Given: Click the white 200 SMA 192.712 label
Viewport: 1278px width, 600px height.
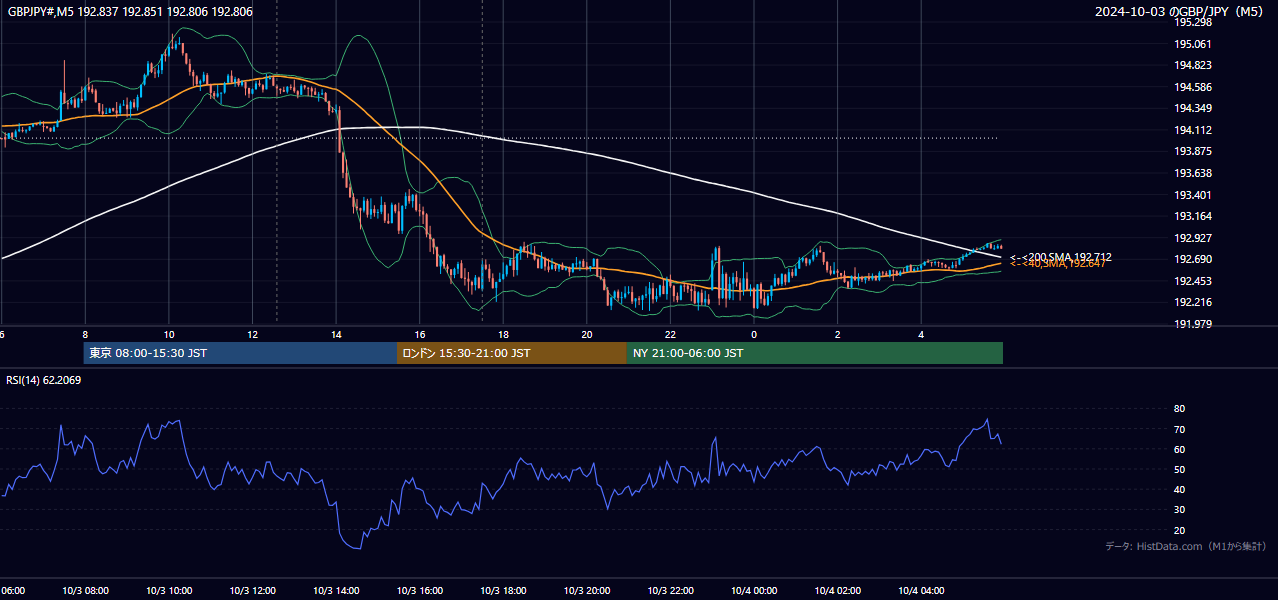Looking at the screenshot, I should click(1061, 257).
